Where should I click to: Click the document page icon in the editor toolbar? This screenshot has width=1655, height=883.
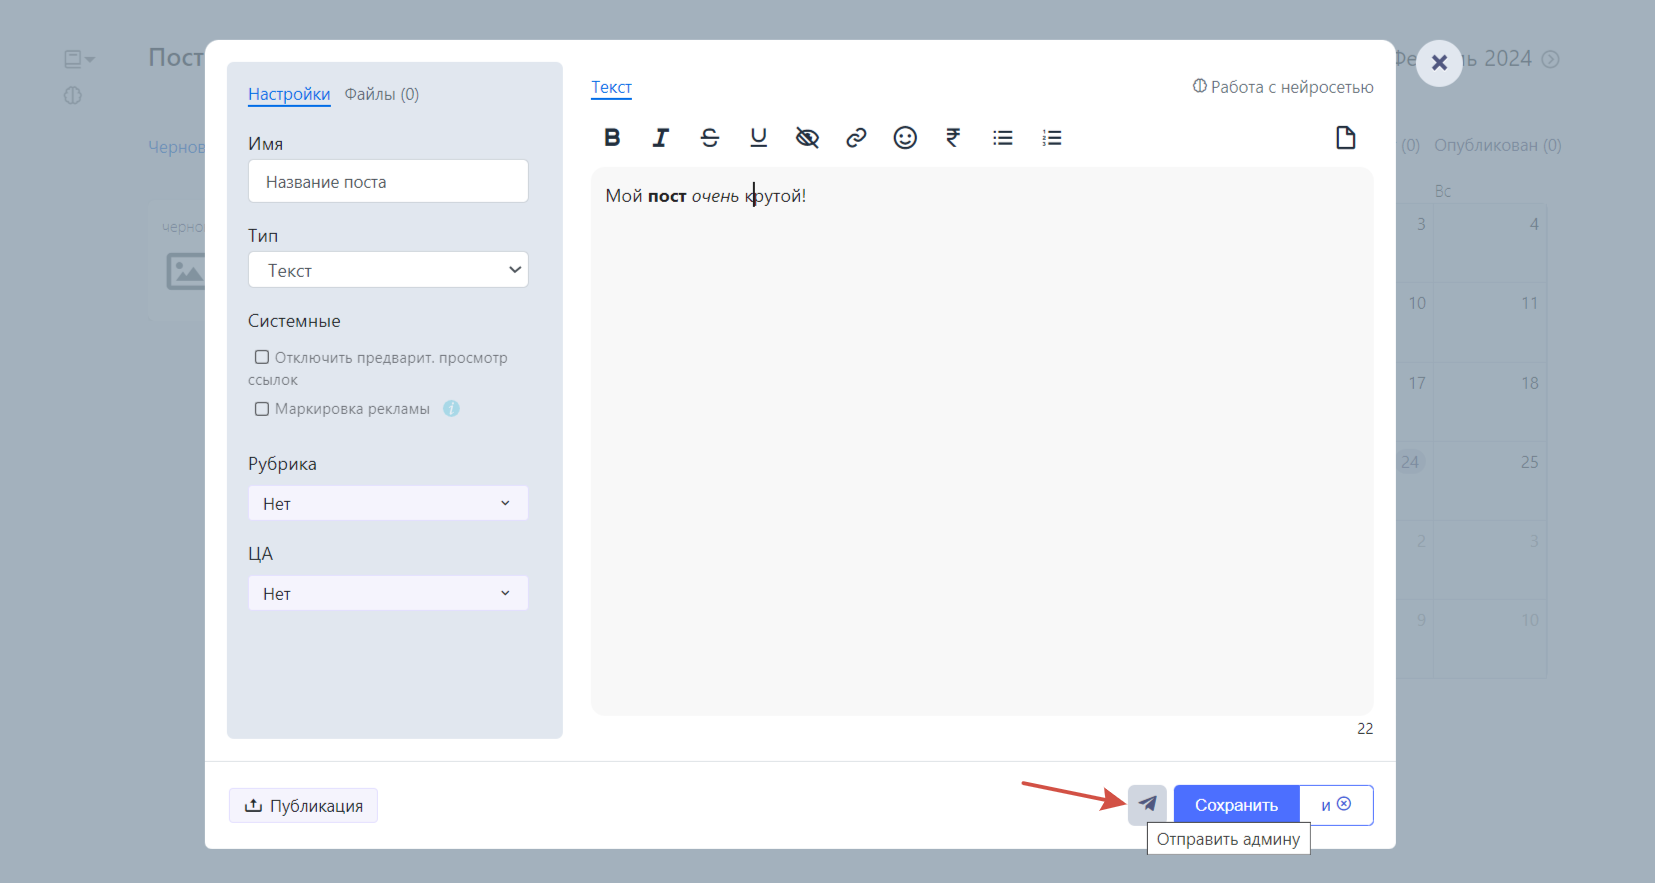coord(1346,138)
